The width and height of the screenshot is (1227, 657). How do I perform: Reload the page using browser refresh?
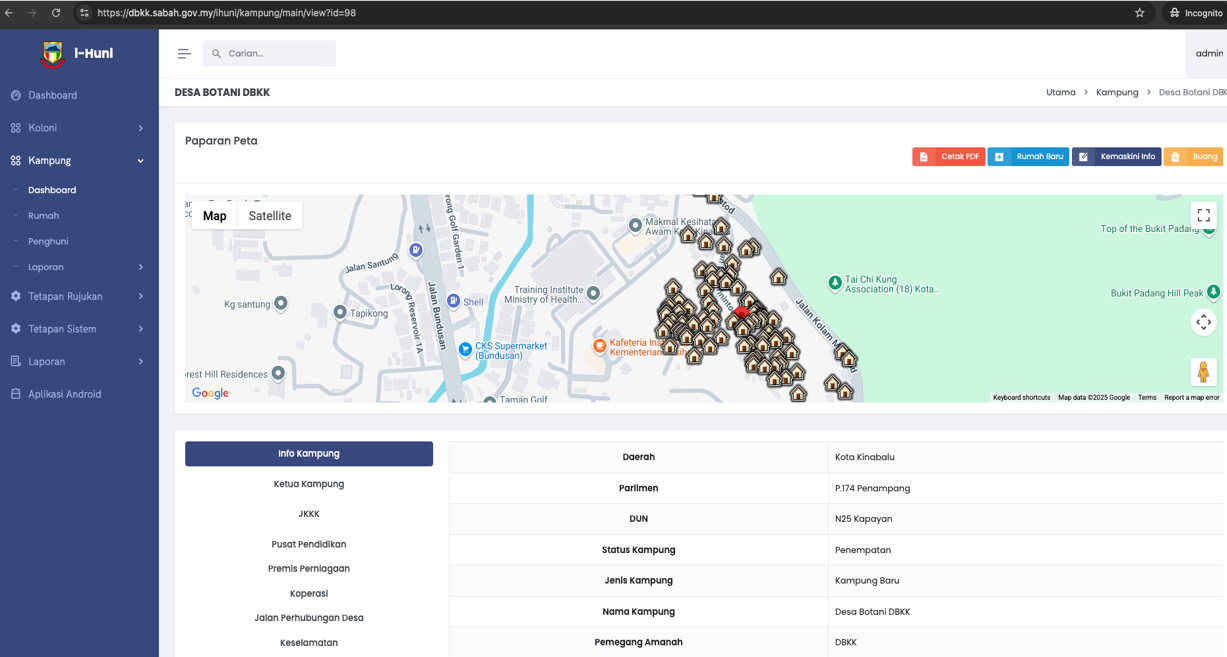(56, 13)
